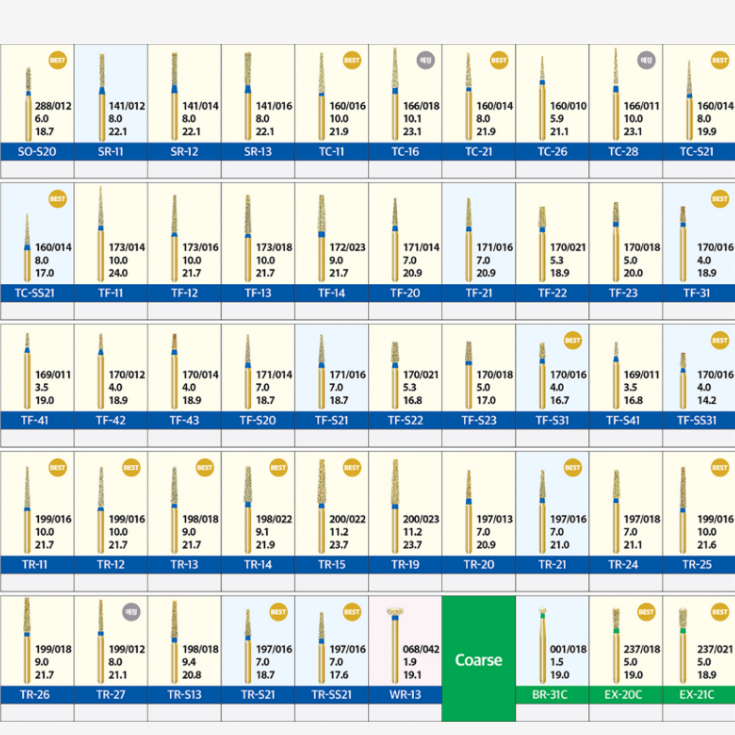This screenshot has height=735, width=735.
Task: Click the 200/023 spec in TR-19 cell
Action: 421,519
